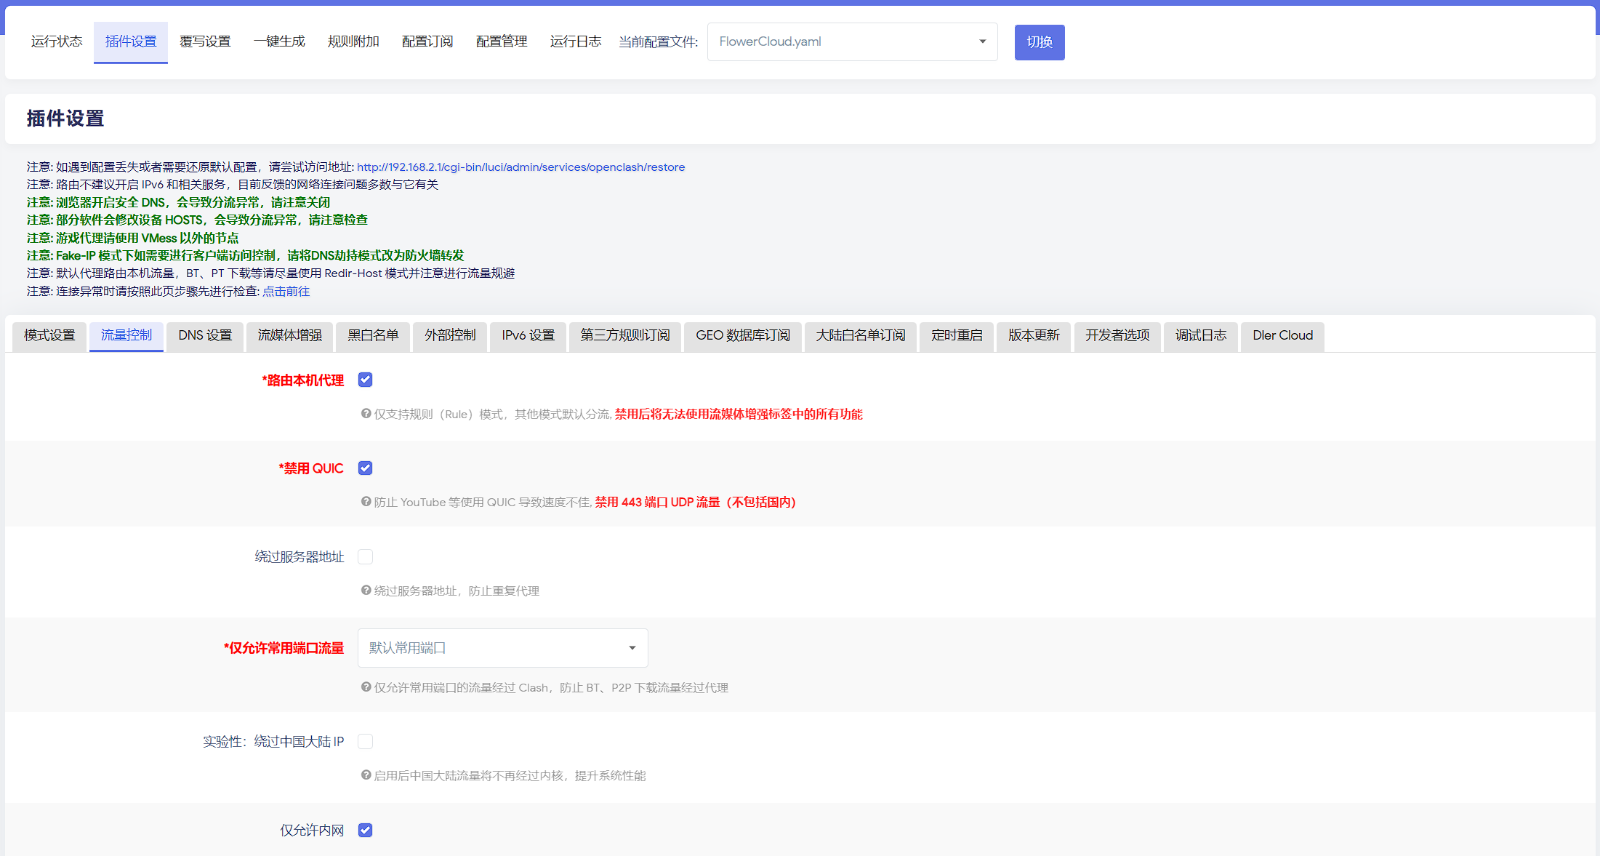Switch to the 黑白名单 sub-tab
Screen dimensions: 1600x856
pyautogui.click(x=373, y=336)
